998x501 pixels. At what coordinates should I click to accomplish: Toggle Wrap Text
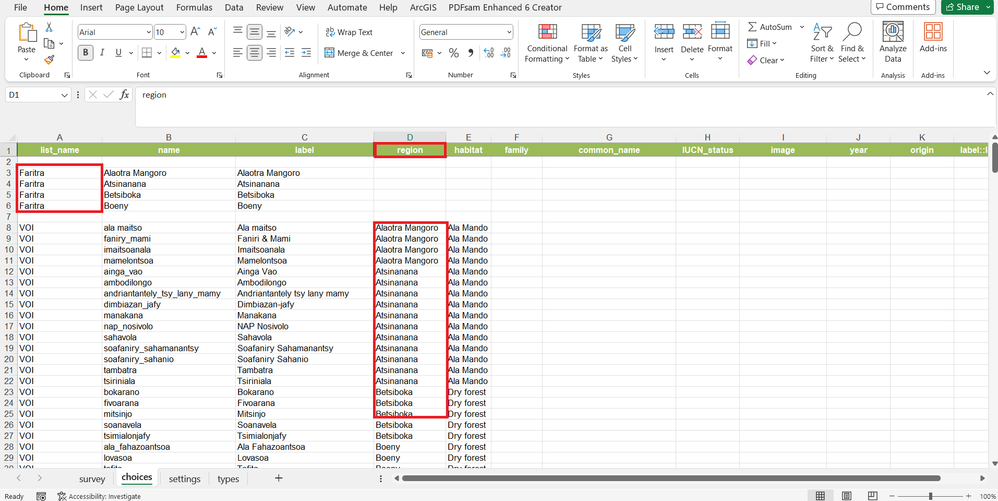click(349, 32)
